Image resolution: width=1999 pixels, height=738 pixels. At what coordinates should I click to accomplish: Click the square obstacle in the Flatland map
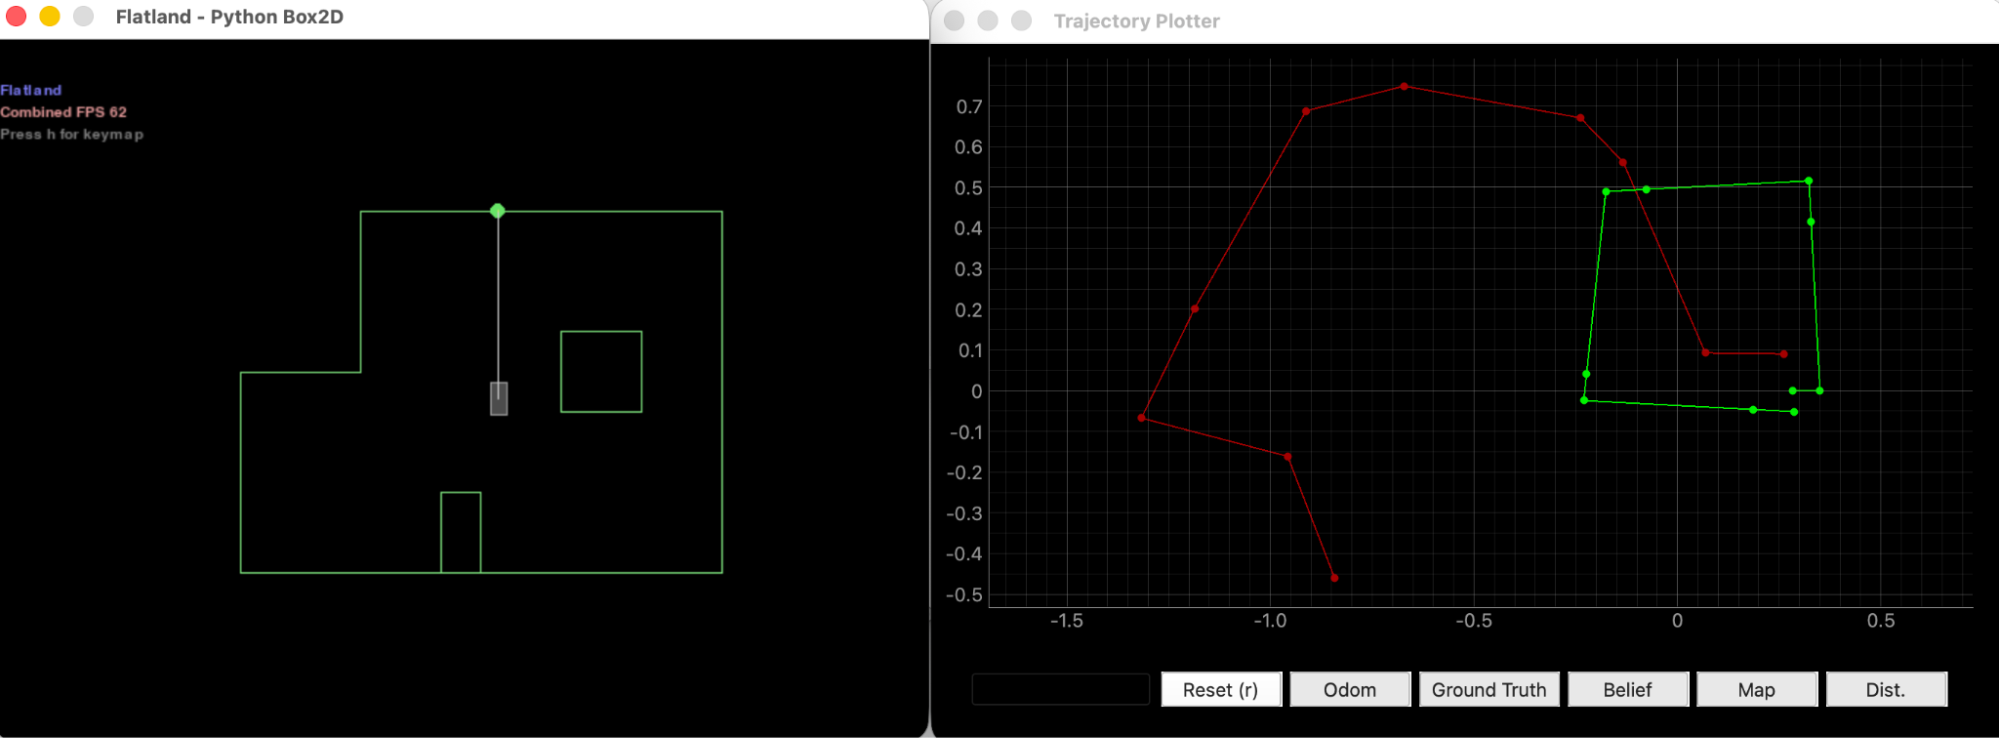point(601,371)
